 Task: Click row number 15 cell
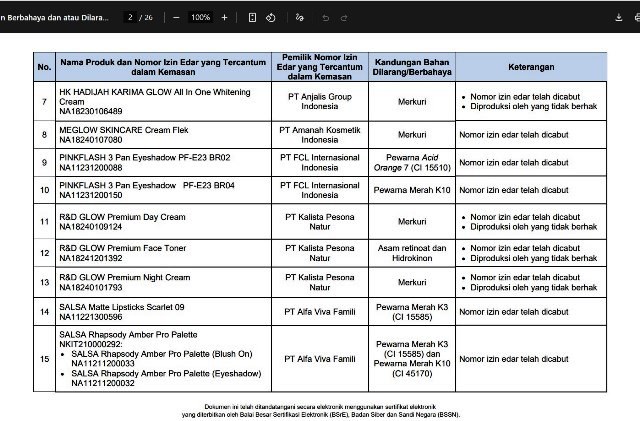(44, 358)
